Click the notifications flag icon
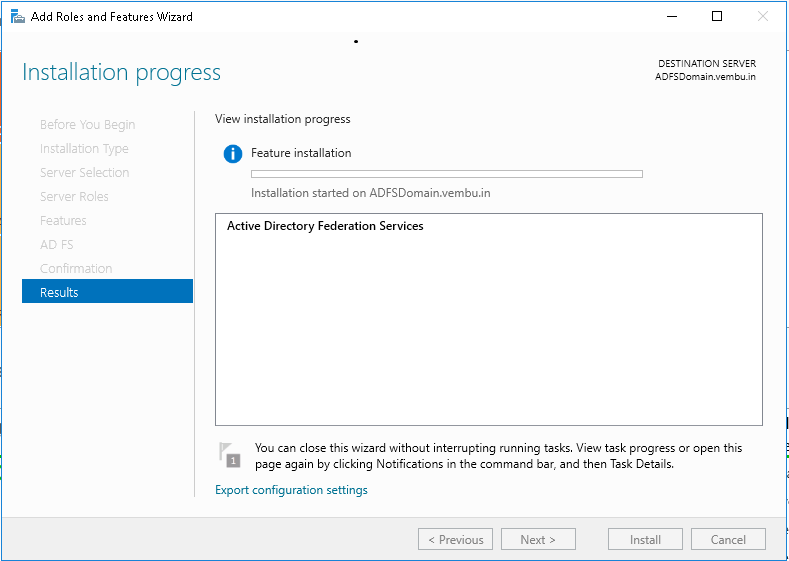 click(229, 455)
